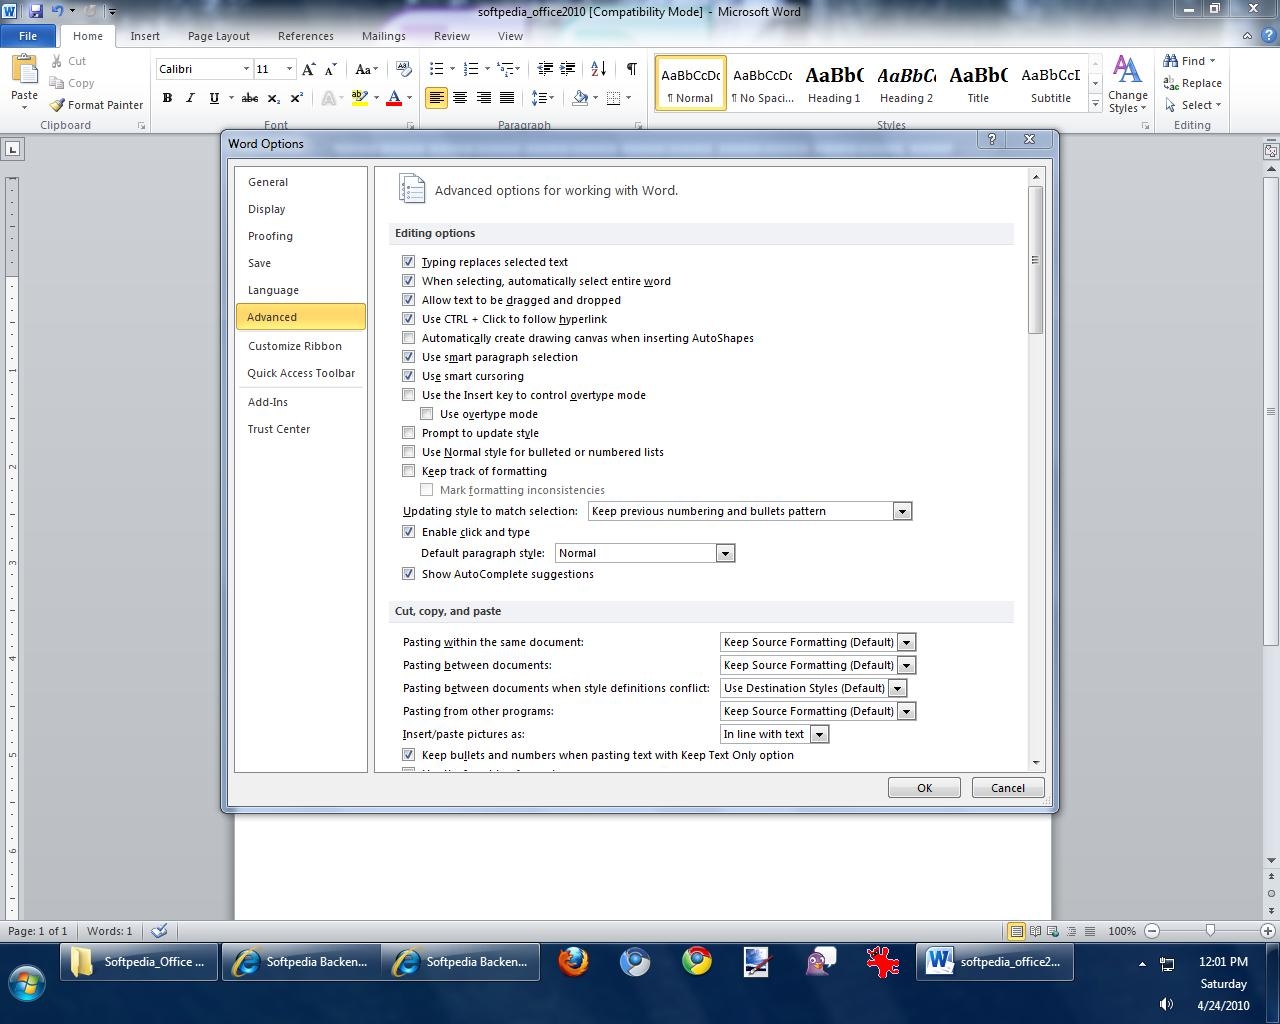1280x1024 pixels.
Task: Open Default paragraph style dropdown
Action: tap(725, 553)
